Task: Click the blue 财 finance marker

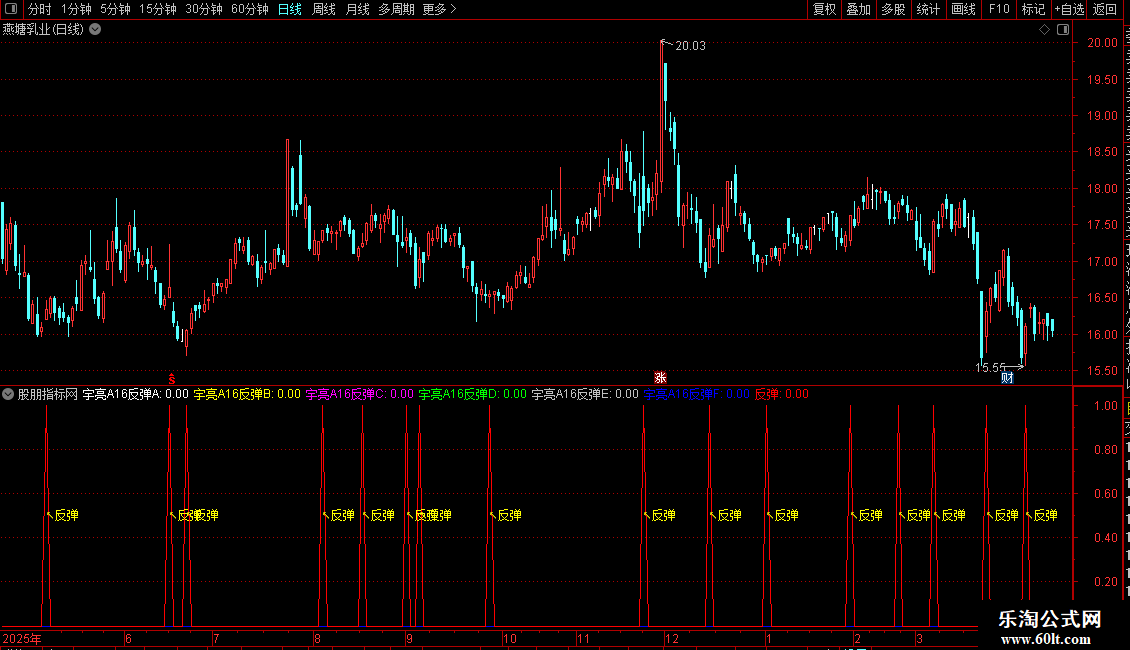Action: (x=1007, y=378)
